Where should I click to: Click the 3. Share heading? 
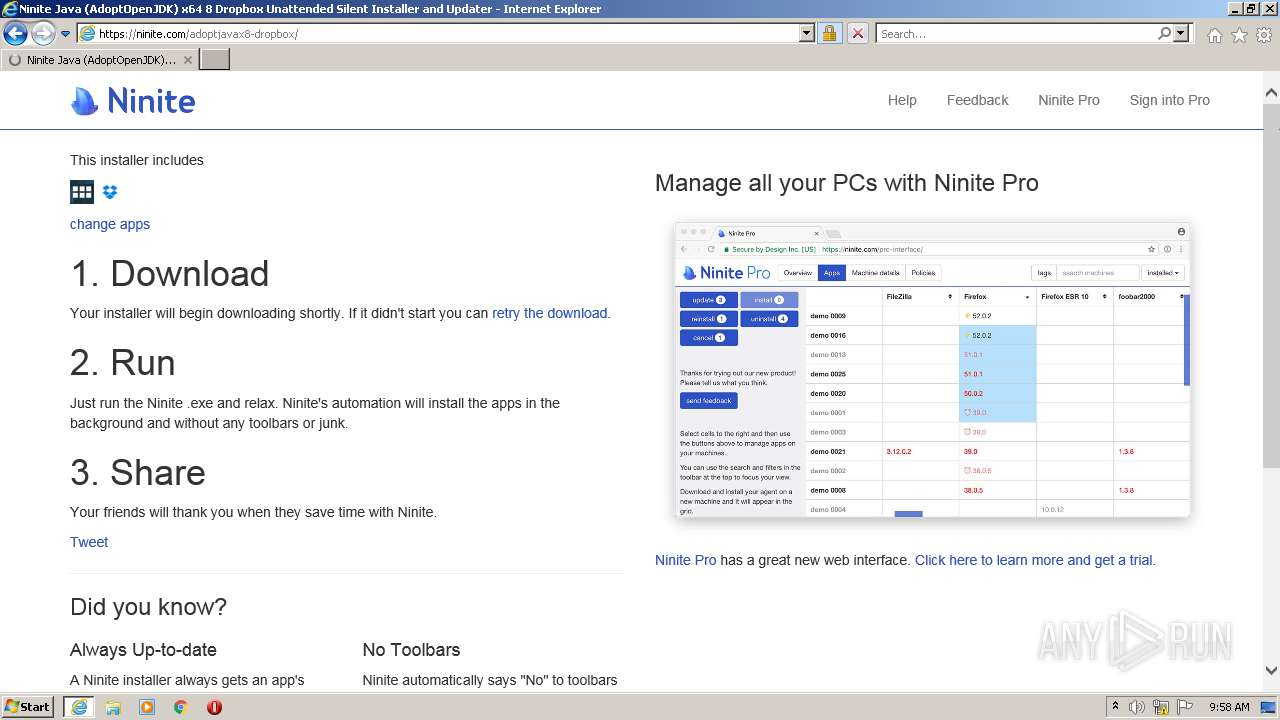click(x=138, y=472)
